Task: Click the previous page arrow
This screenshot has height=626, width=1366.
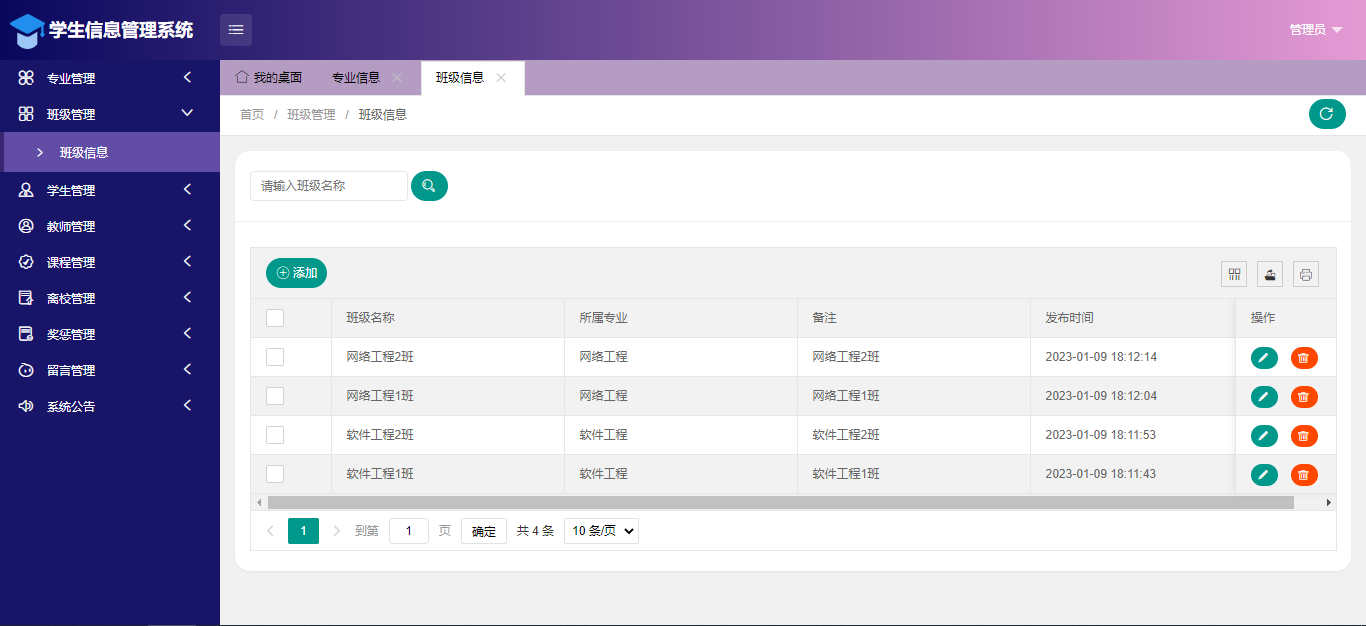Action: pyautogui.click(x=270, y=531)
